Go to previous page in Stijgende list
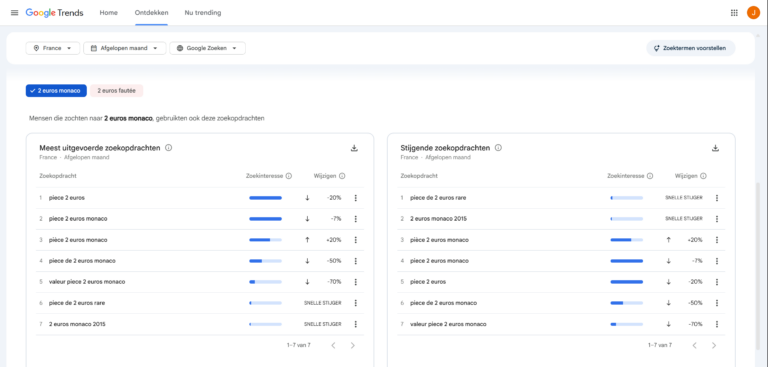This screenshot has height=367, width=768. 695,345
